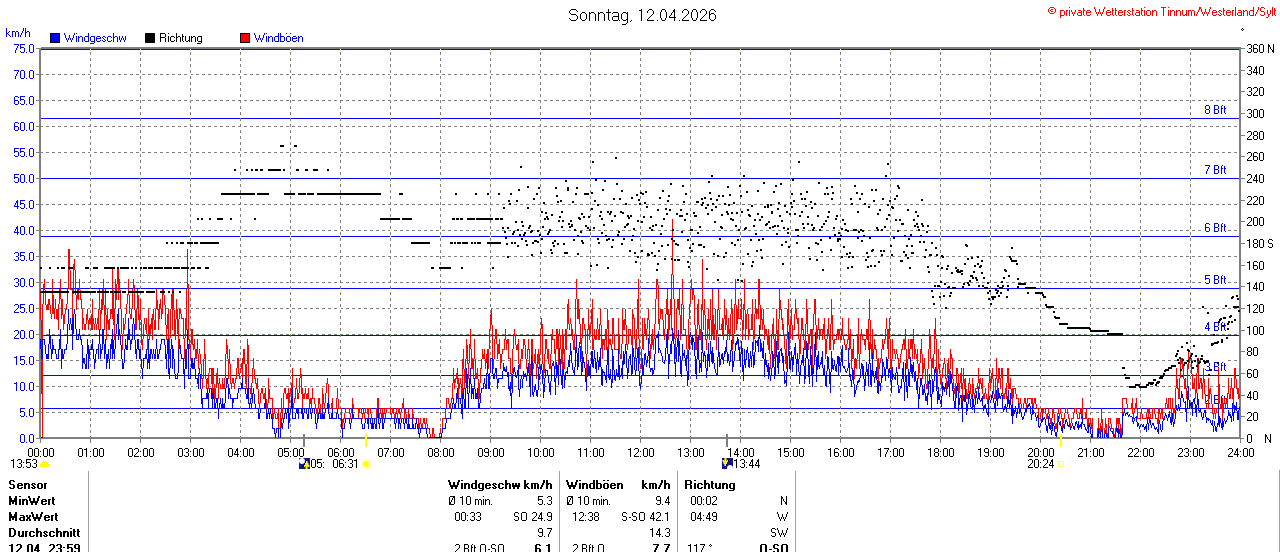Click the 8 Bft line label

tap(1215, 110)
